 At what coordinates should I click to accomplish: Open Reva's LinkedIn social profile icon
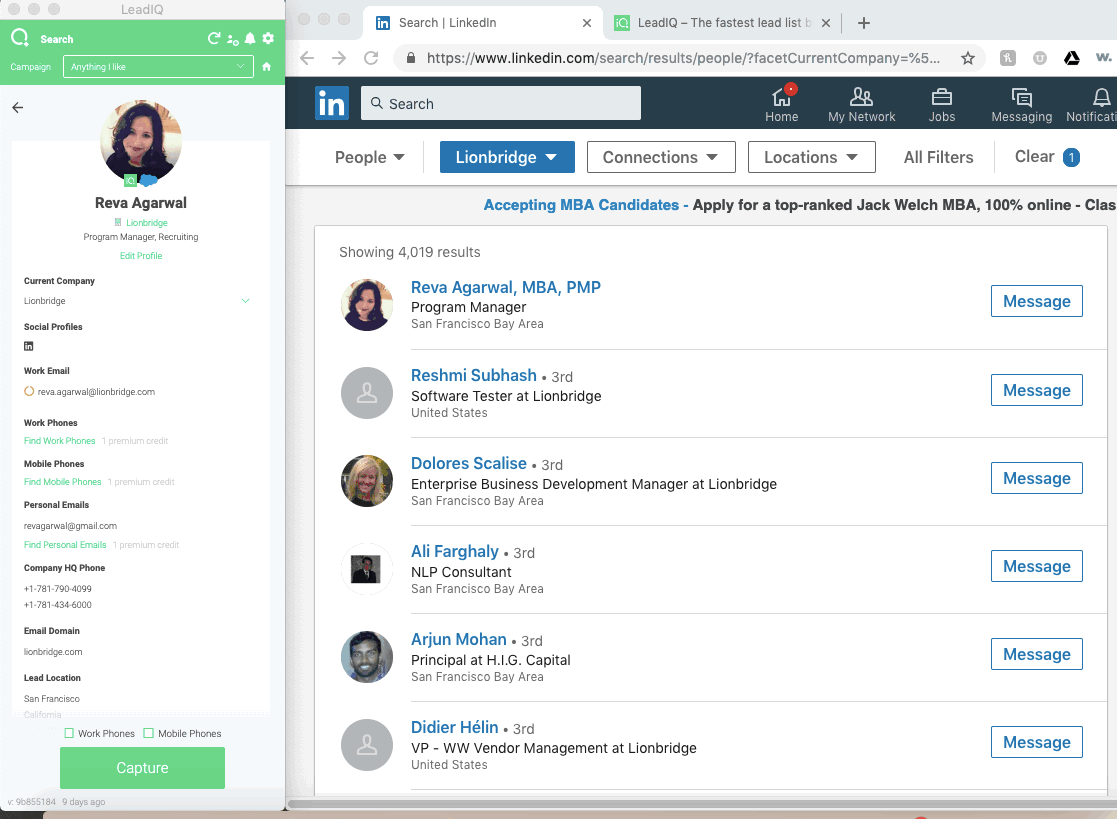[x=29, y=346]
